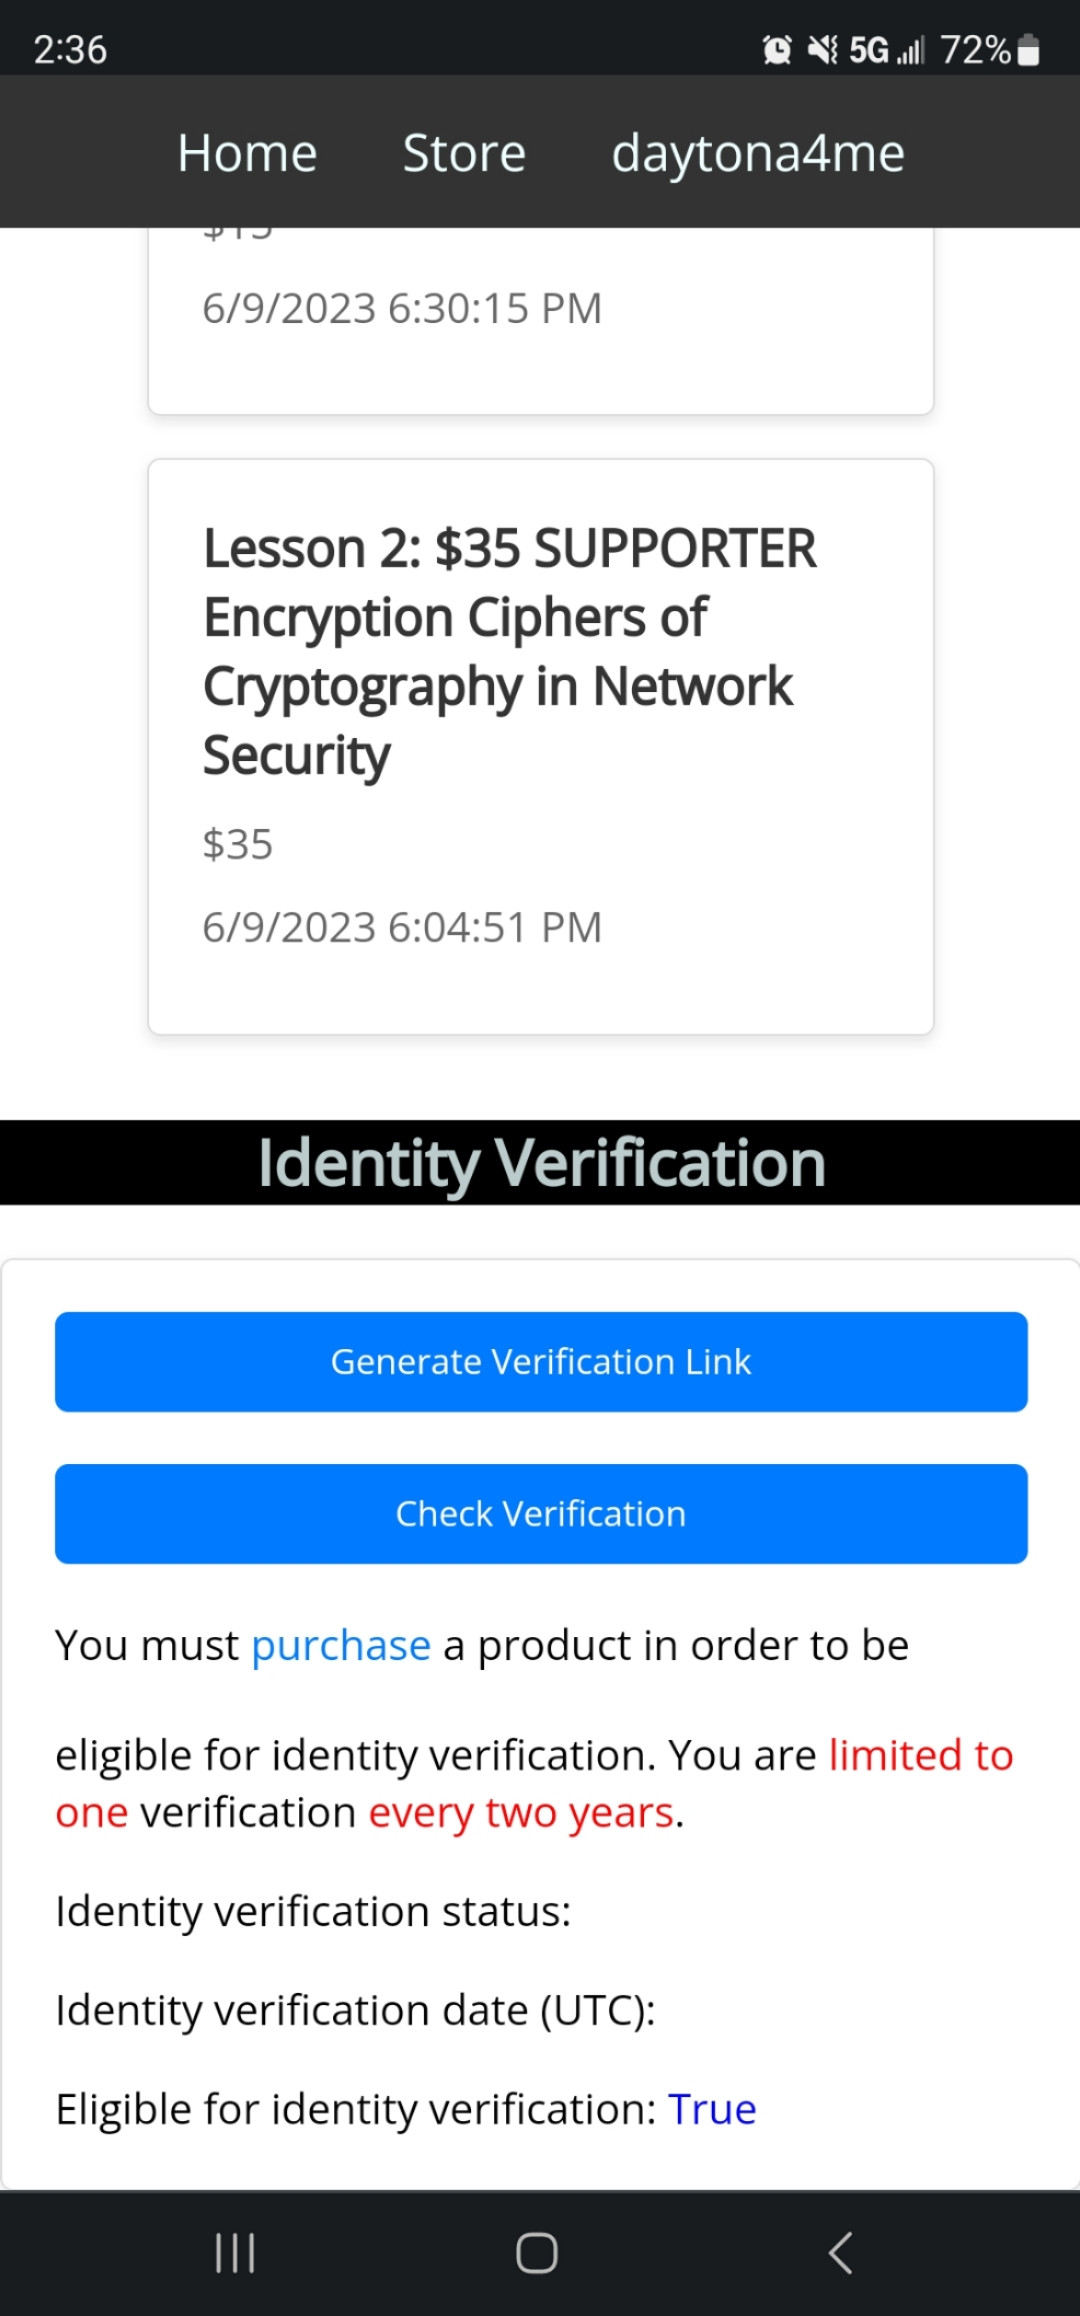The width and height of the screenshot is (1080, 2316).
Task: Tap the 6:04:51 PM purchase timestamp
Action: (402, 927)
